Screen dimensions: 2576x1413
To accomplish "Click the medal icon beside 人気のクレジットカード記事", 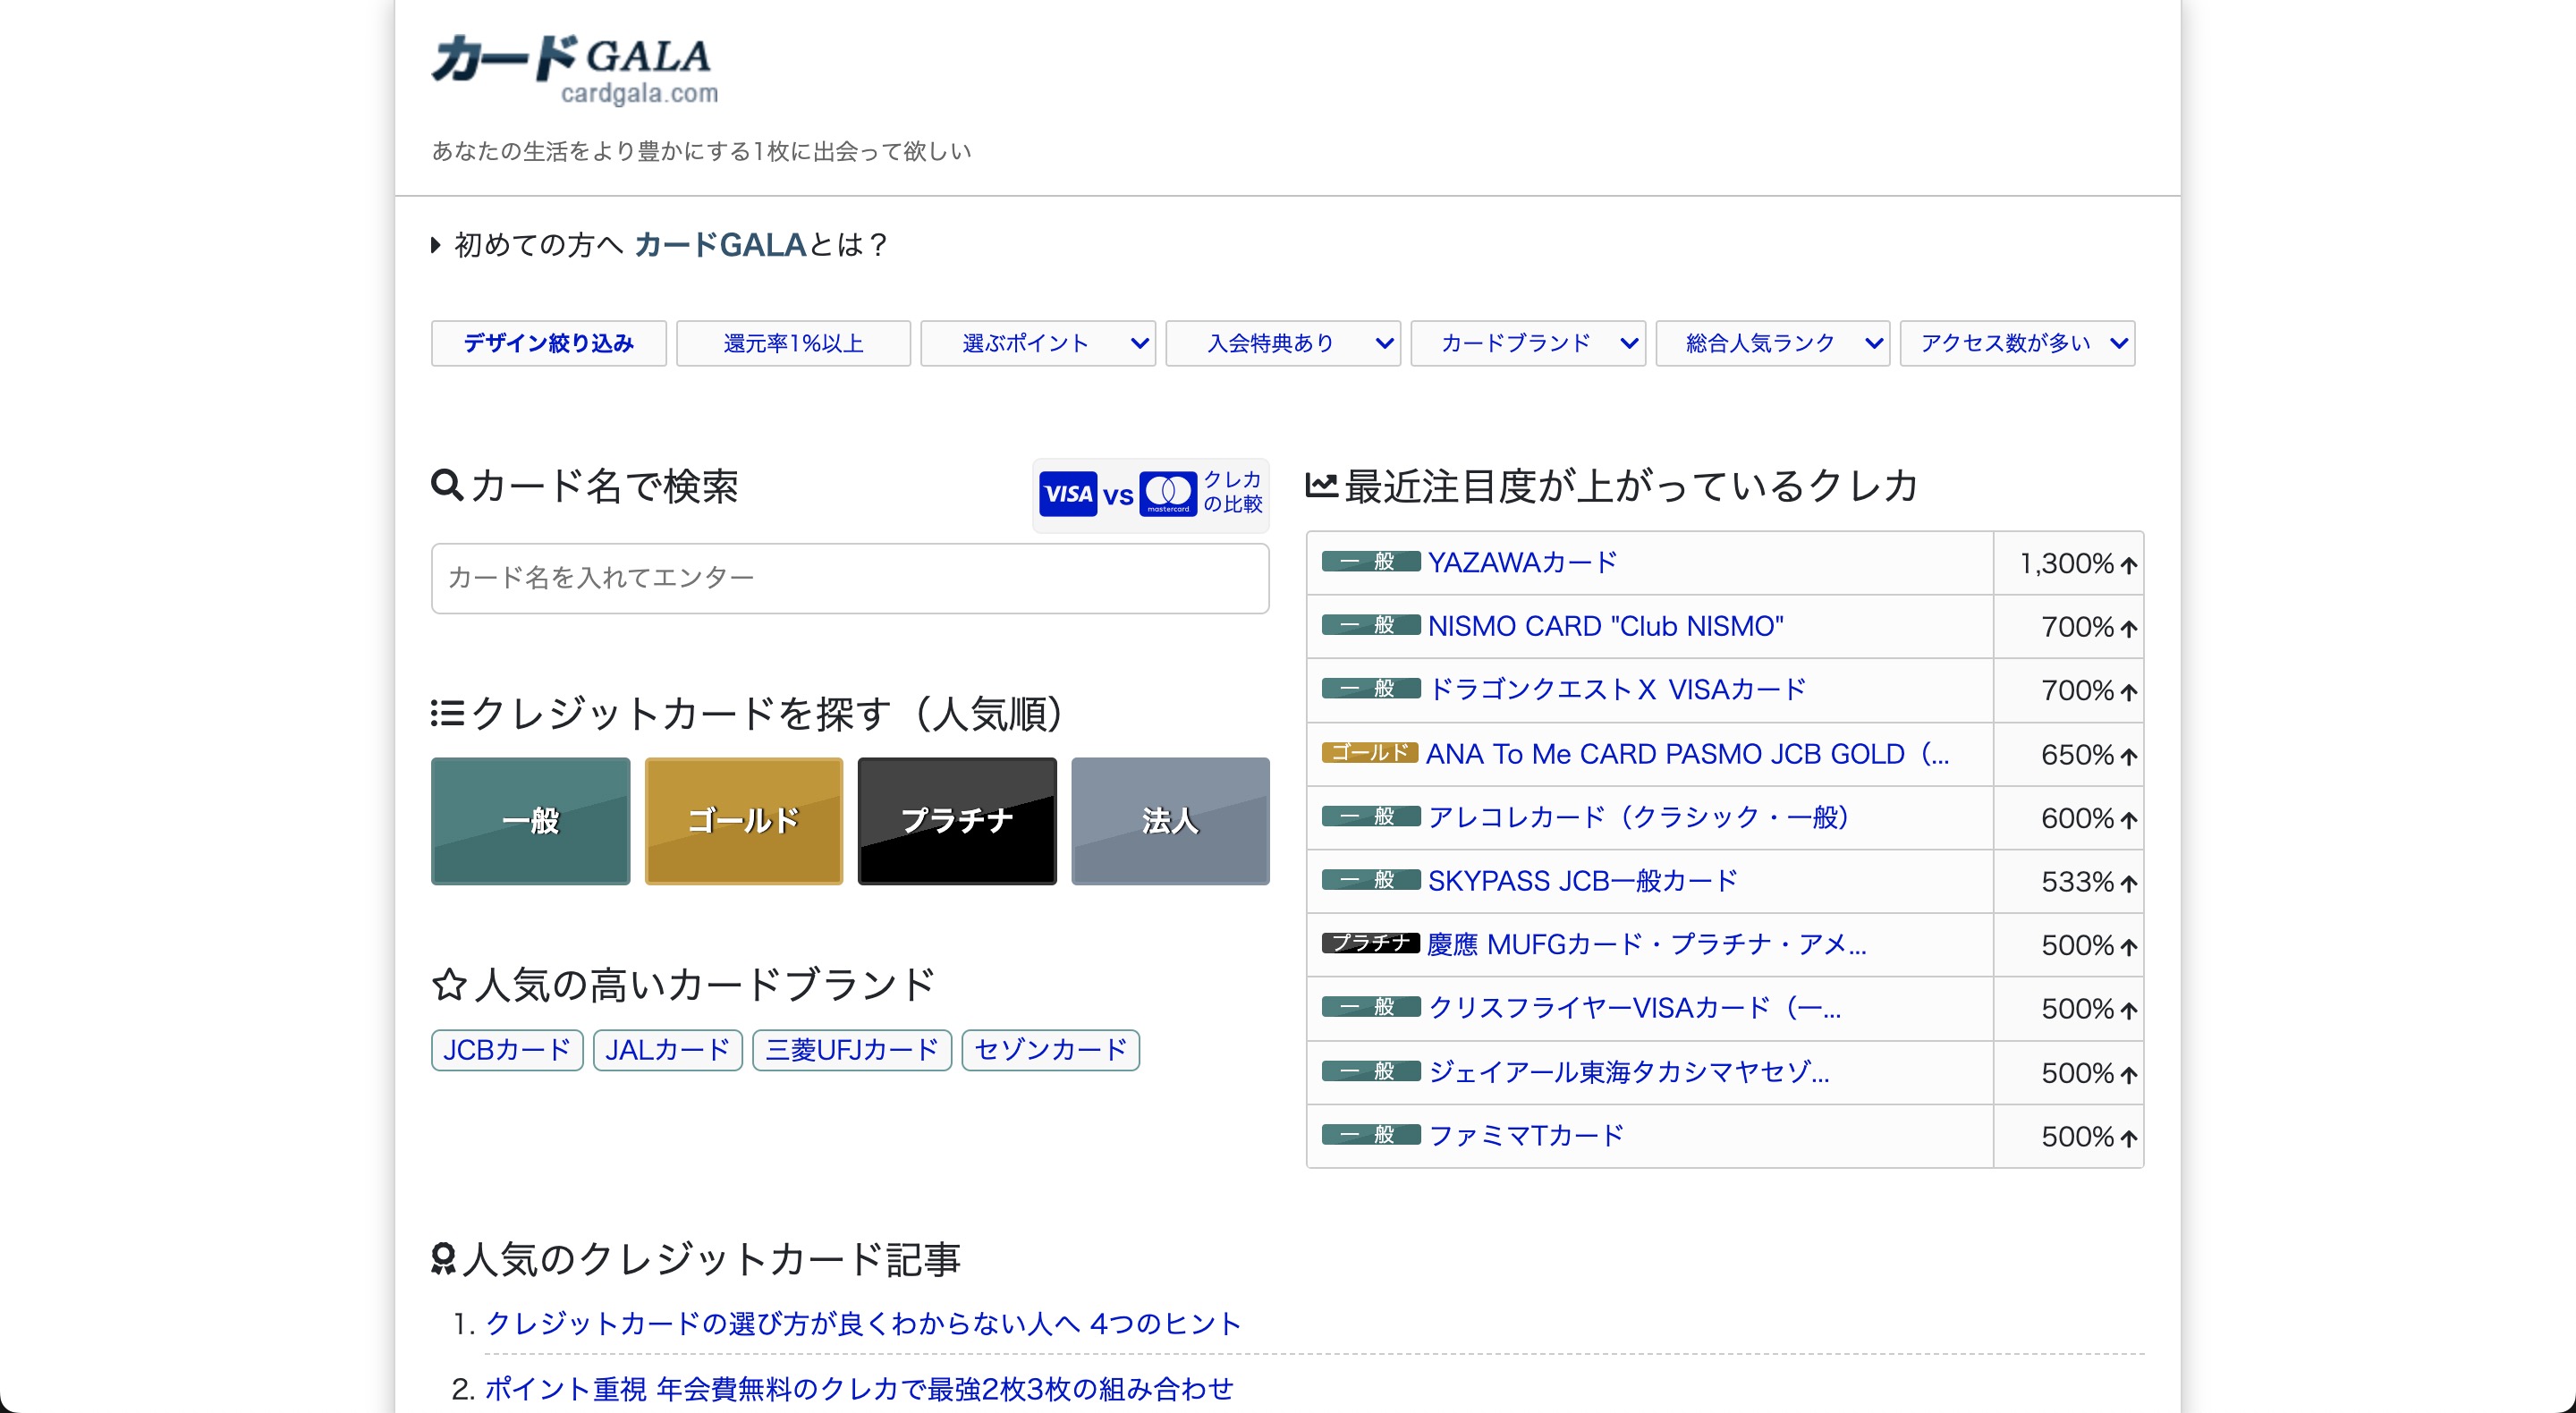I will pyautogui.click(x=444, y=1260).
